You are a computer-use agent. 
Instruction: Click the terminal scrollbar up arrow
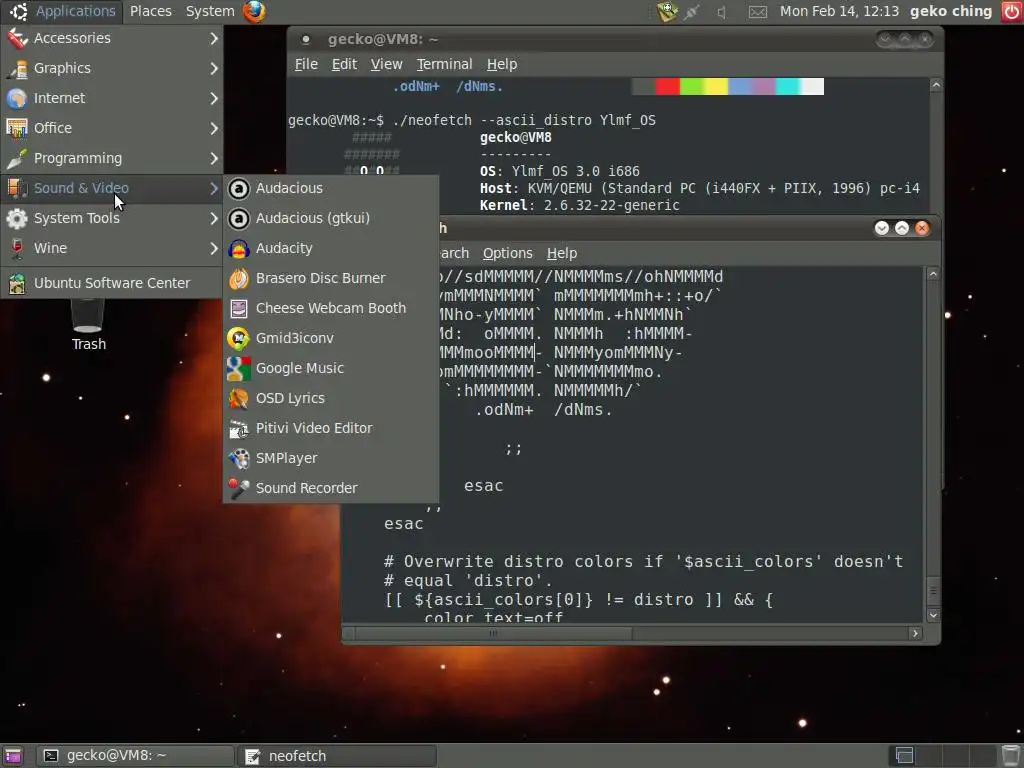(936, 85)
